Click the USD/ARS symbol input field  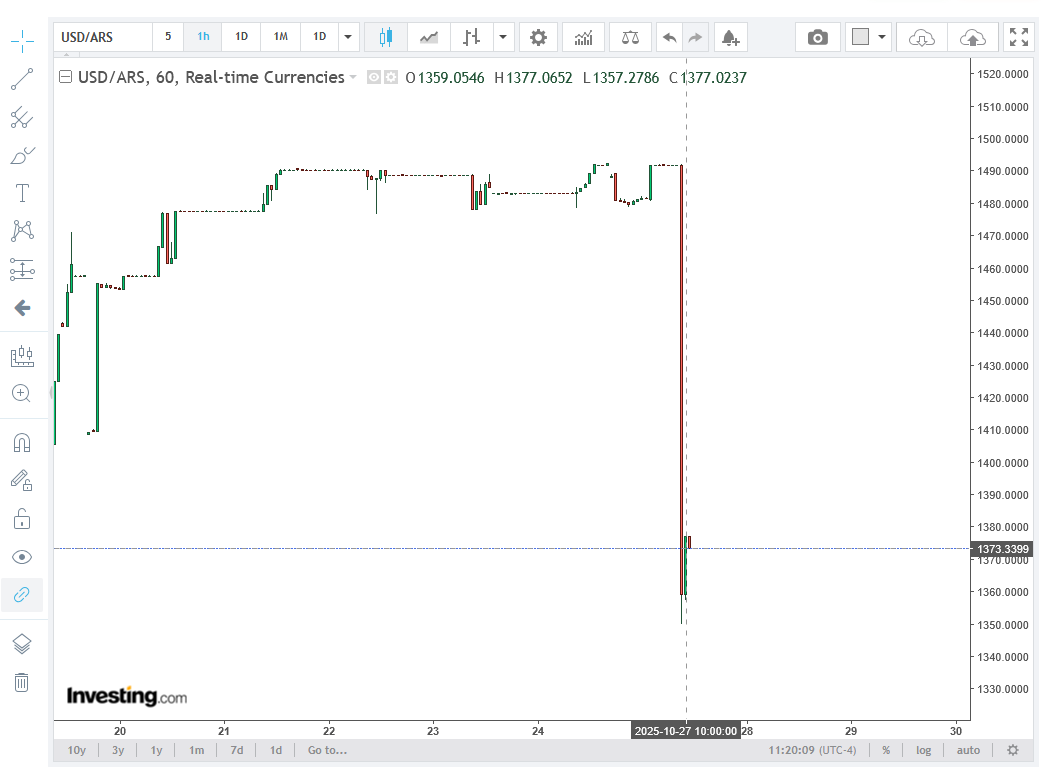[104, 37]
